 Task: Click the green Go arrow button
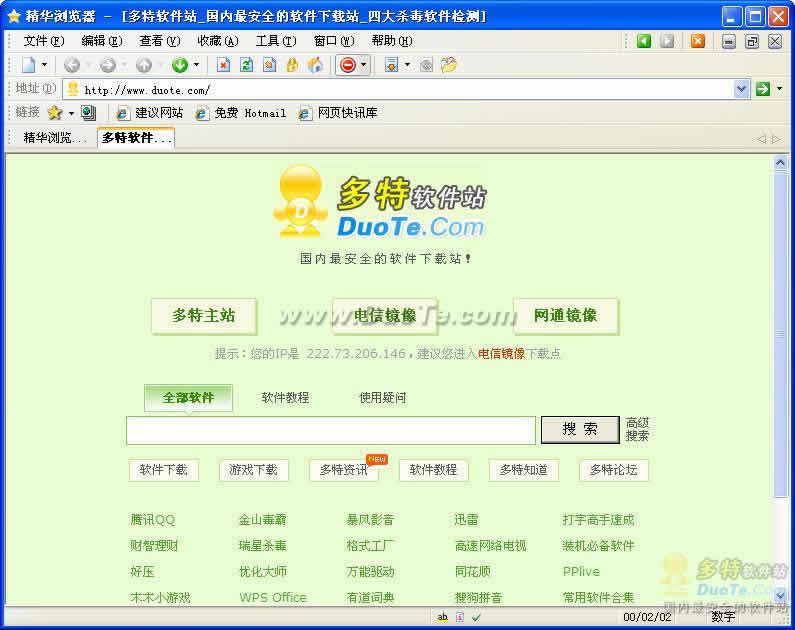point(763,89)
